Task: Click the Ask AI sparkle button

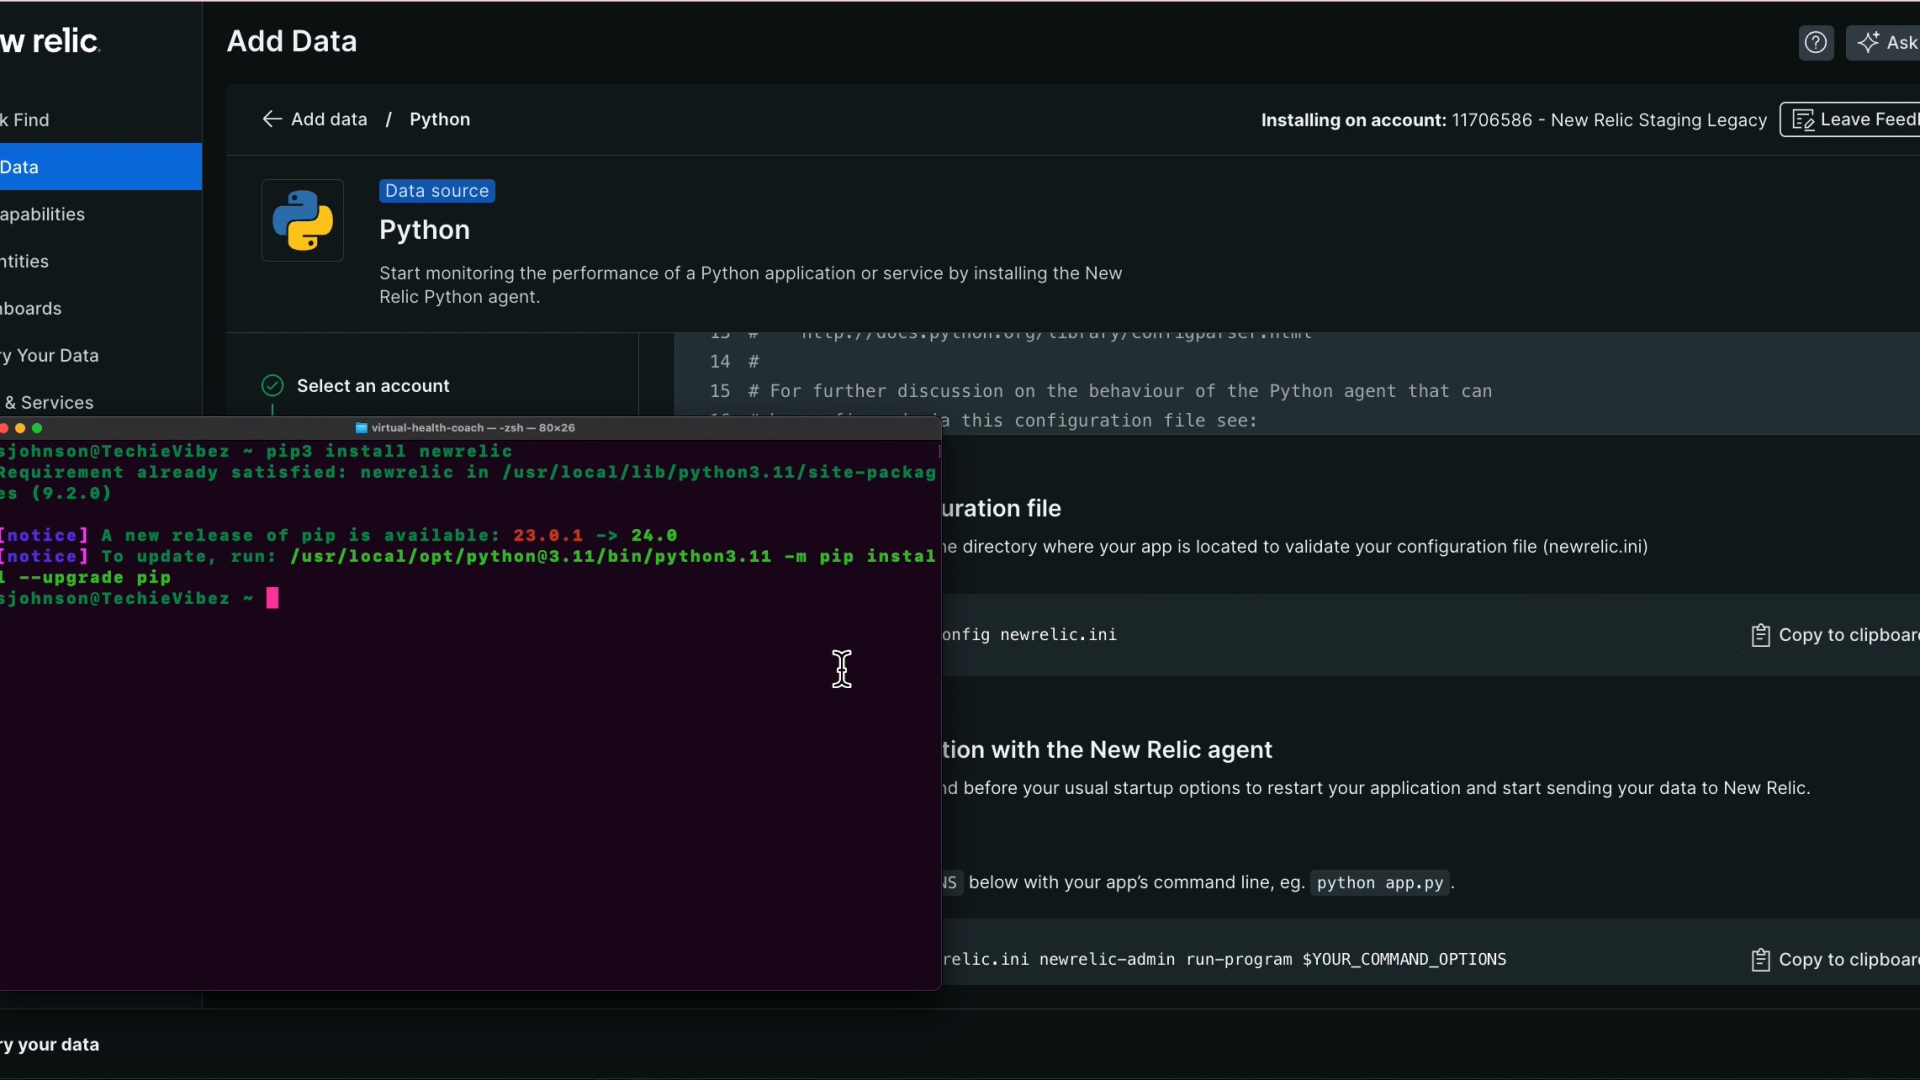Action: [1884, 42]
